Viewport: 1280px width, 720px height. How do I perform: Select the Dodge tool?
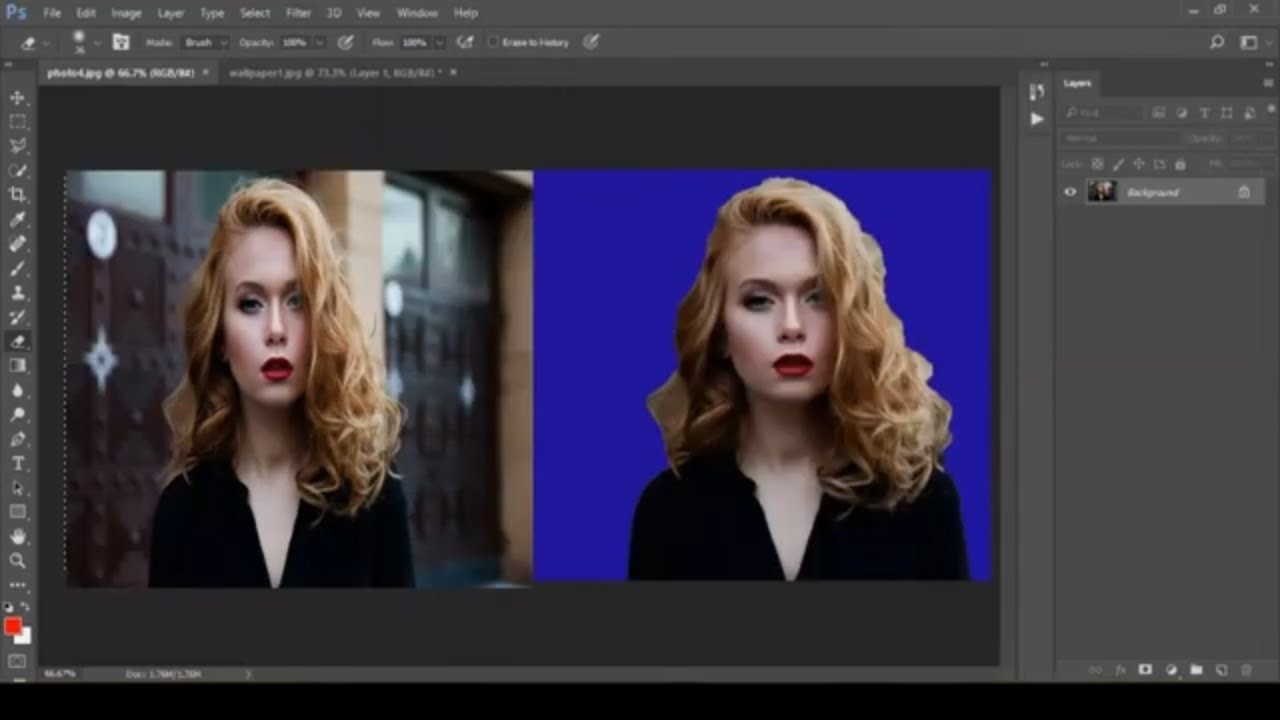17,415
